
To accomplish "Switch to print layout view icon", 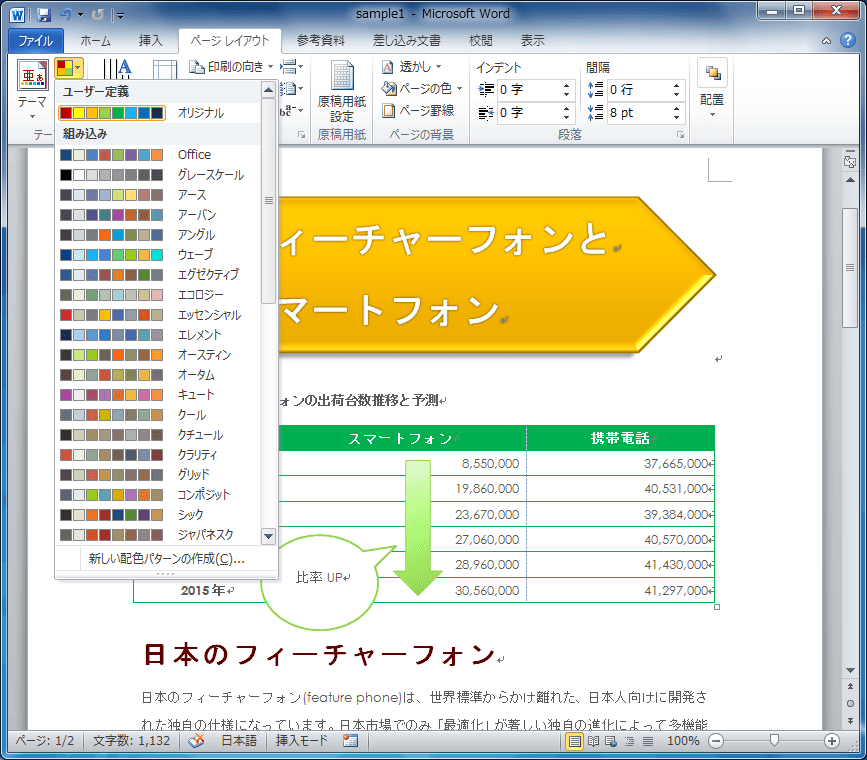I will 574,741.
